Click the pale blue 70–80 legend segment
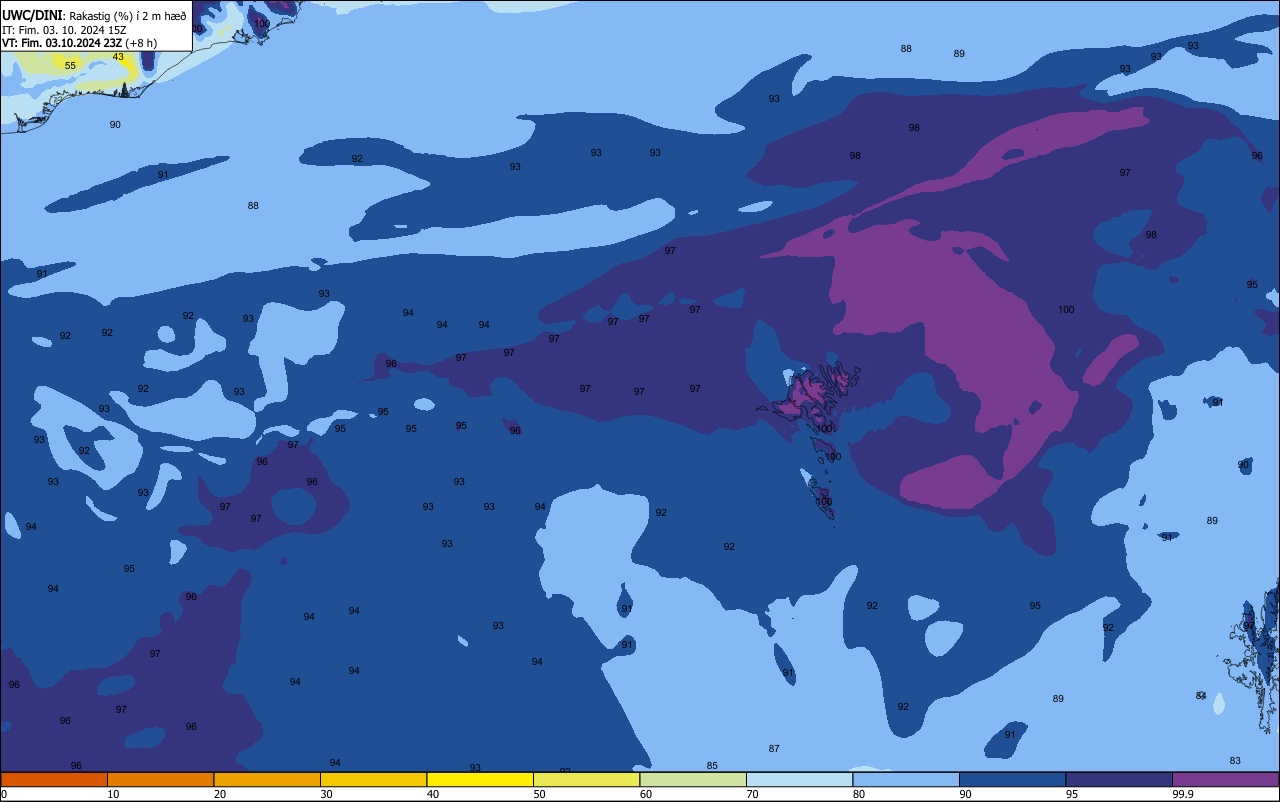Viewport: 1280px width, 802px height. [799, 779]
